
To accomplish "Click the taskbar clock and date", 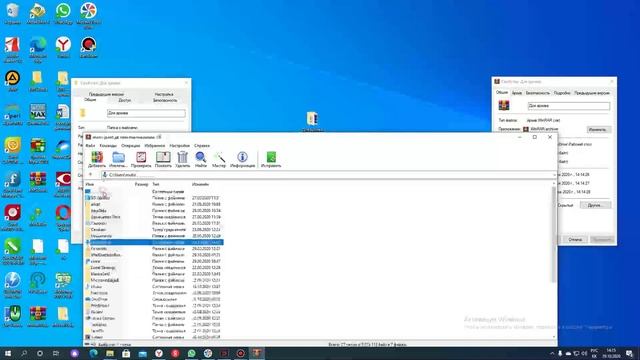I will tap(611, 353).
